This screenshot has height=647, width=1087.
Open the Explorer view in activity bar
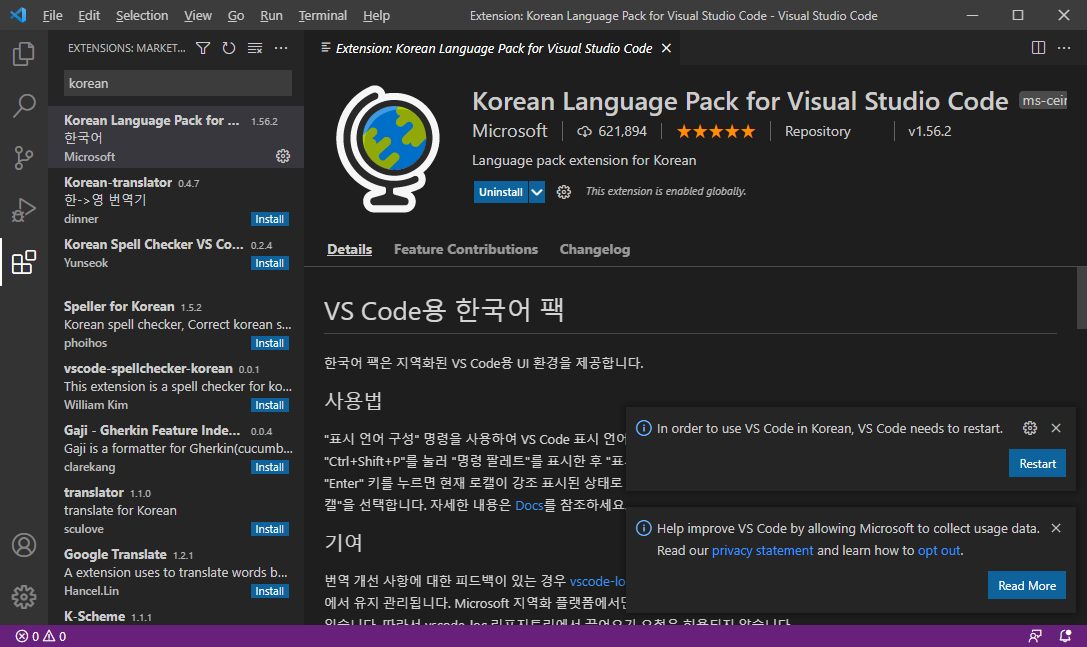pos(24,53)
